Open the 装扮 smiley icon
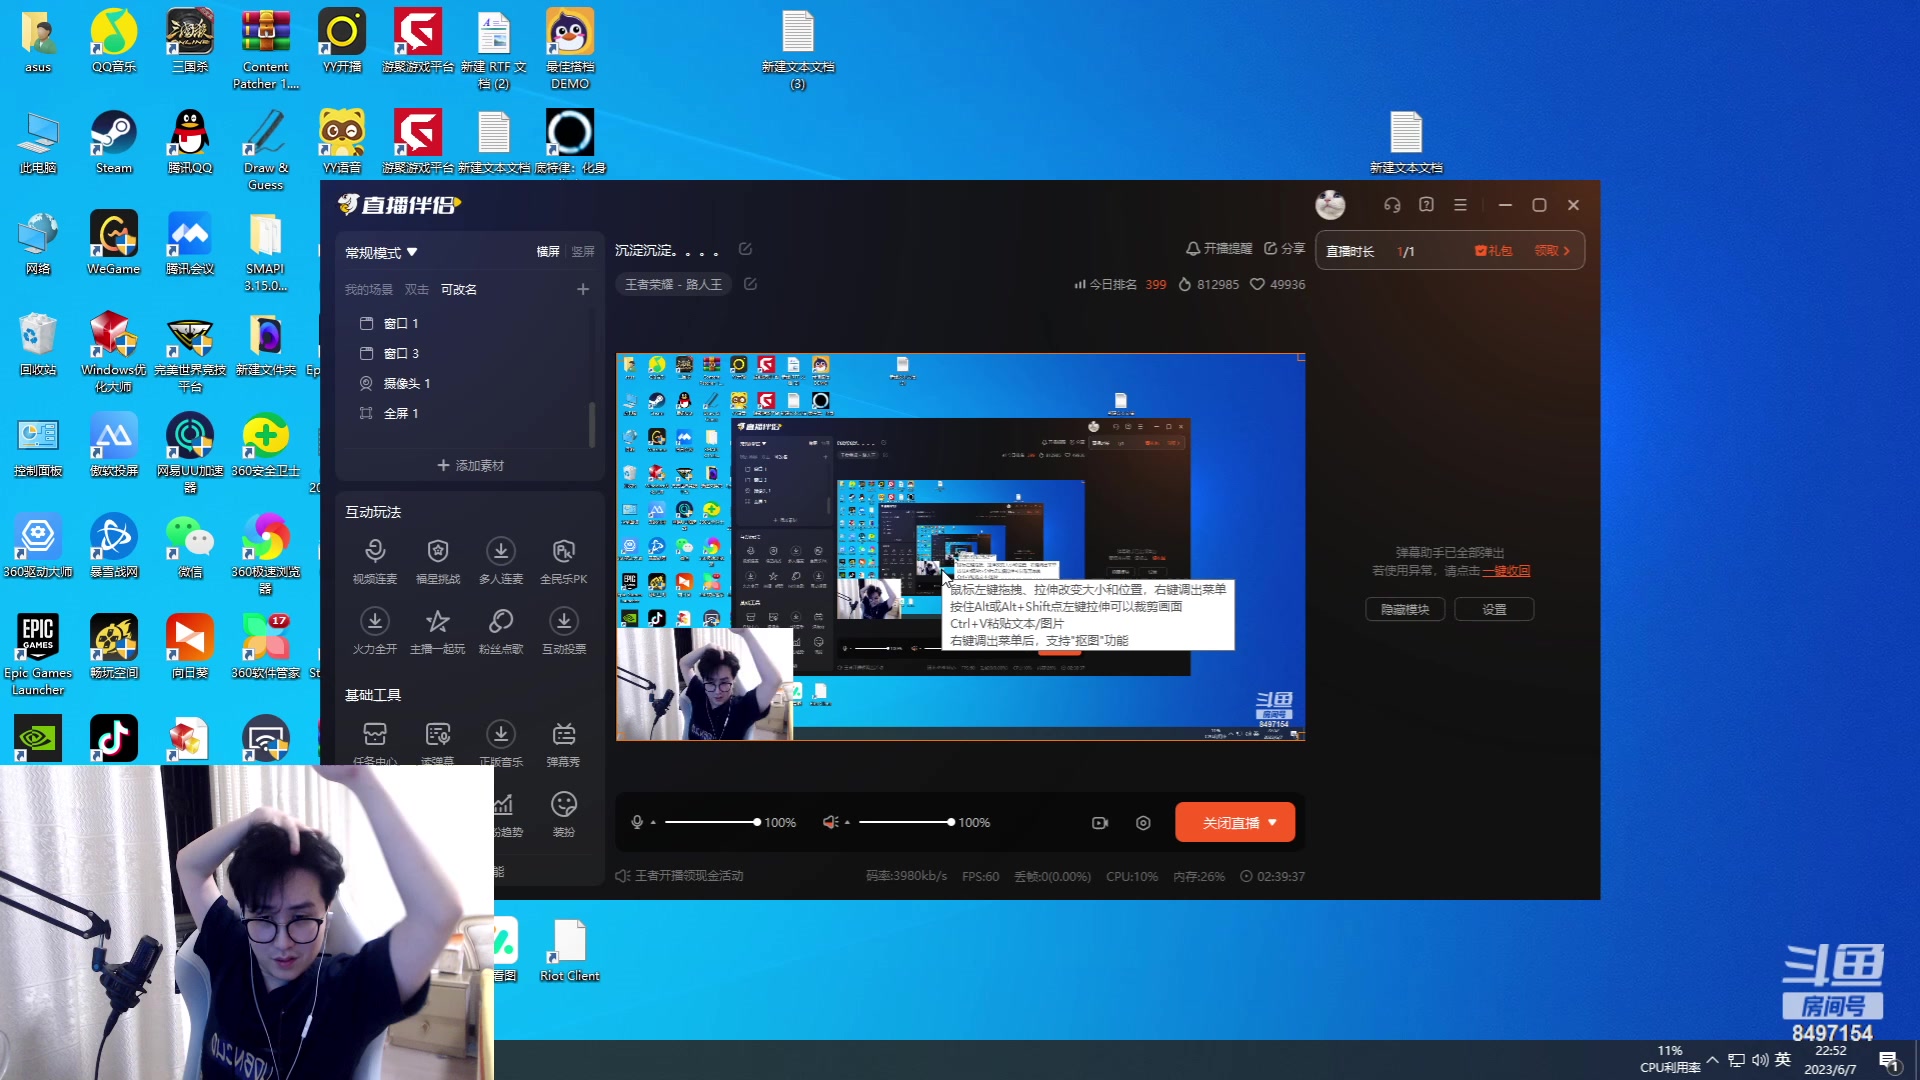 564,805
